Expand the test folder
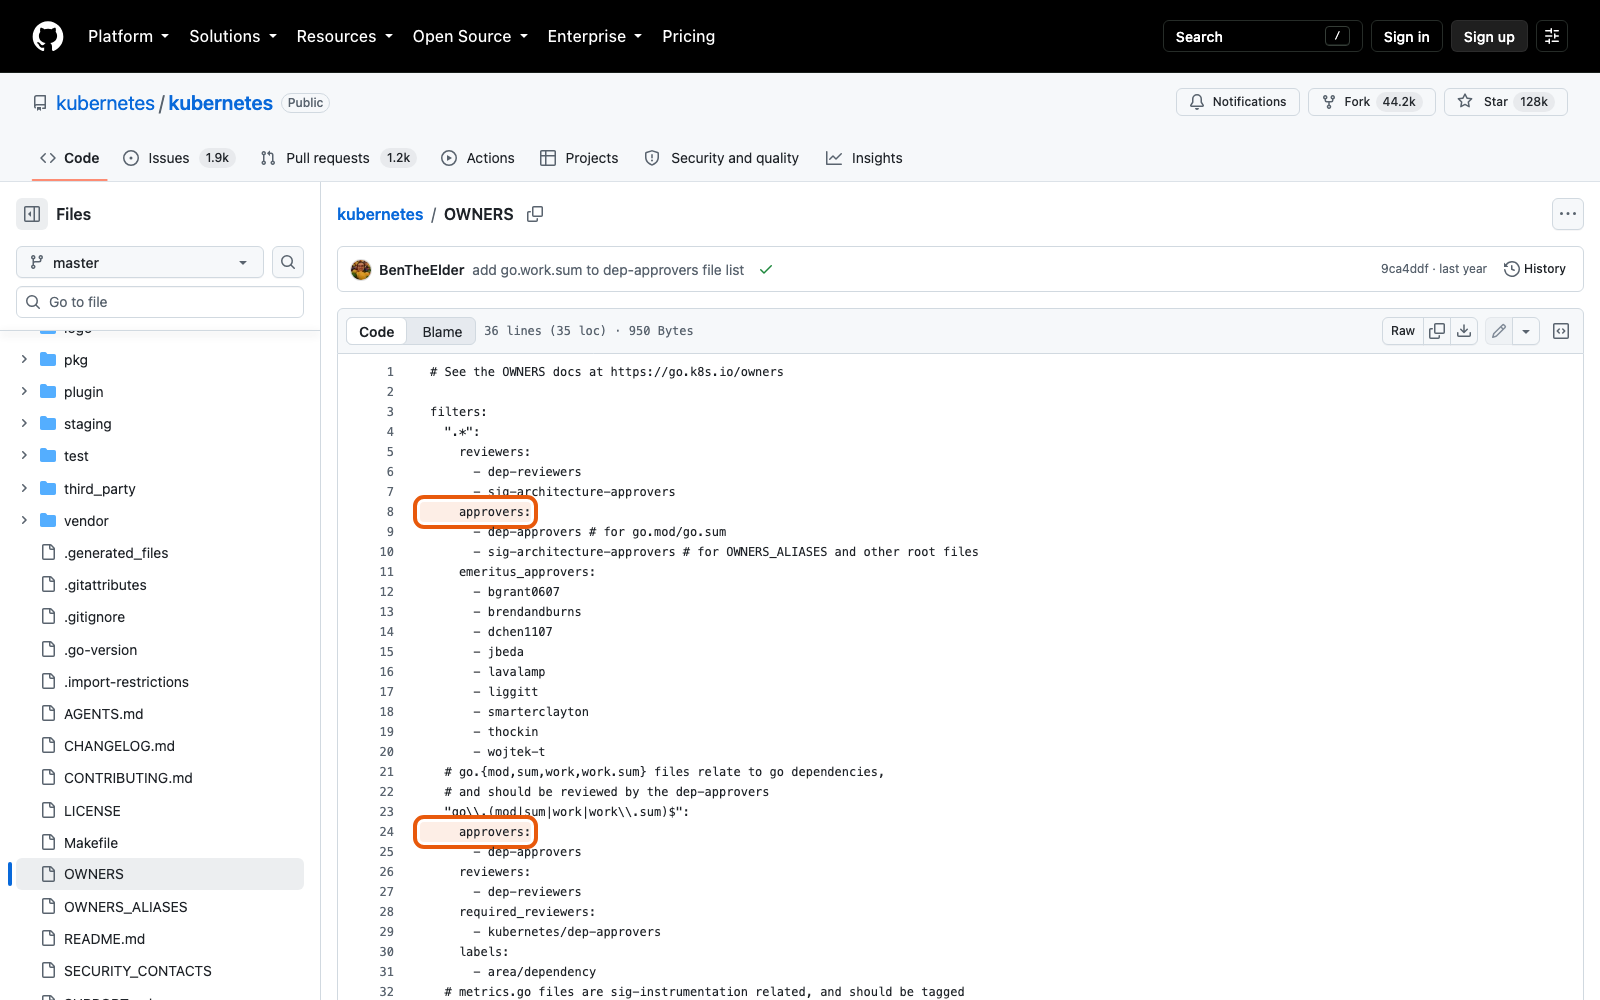The width and height of the screenshot is (1600, 1000). 24,455
